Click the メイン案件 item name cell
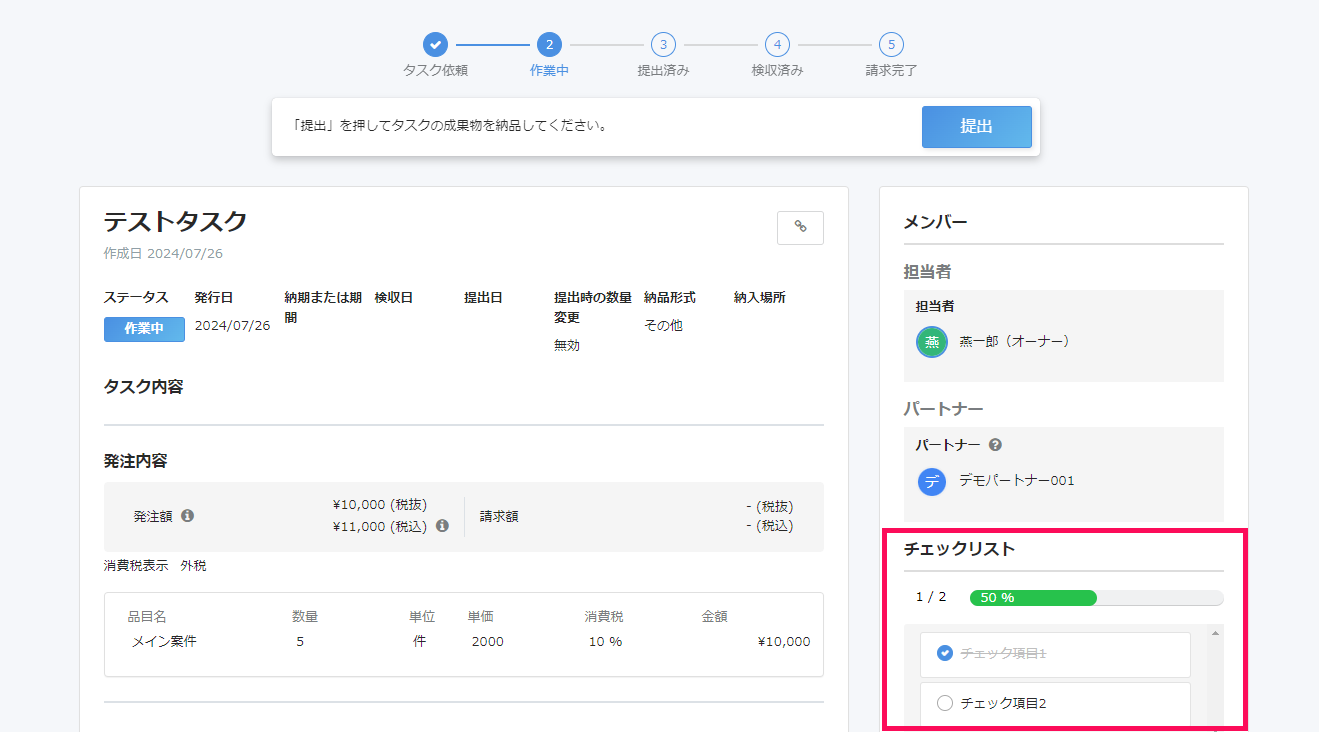The image size is (1319, 732). point(164,642)
